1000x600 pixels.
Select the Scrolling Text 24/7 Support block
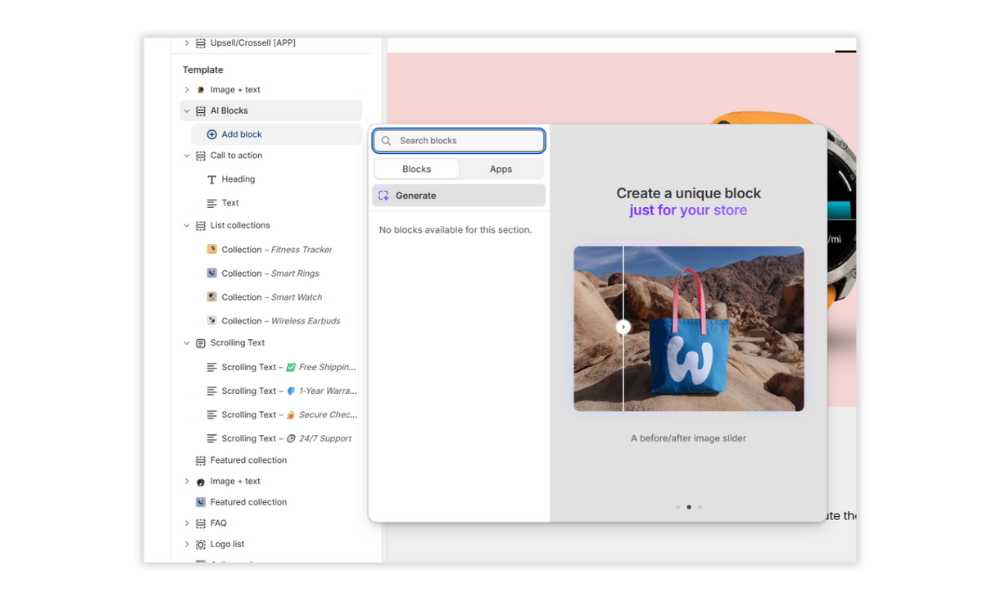point(277,439)
